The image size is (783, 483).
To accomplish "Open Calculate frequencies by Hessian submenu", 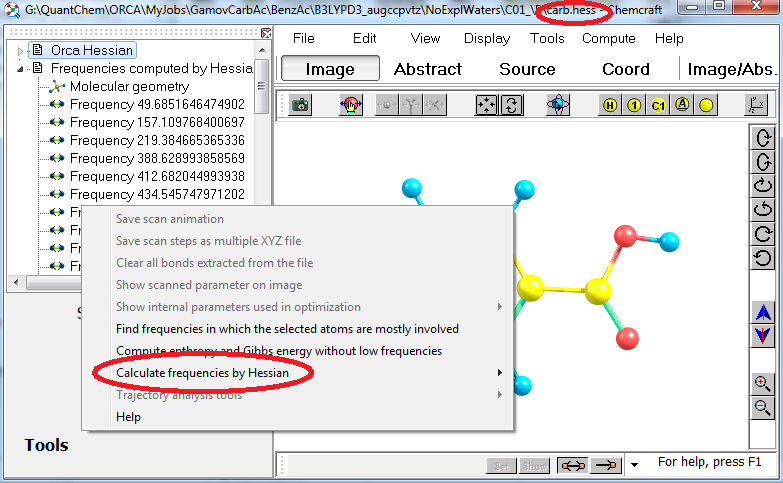I will coord(202,373).
